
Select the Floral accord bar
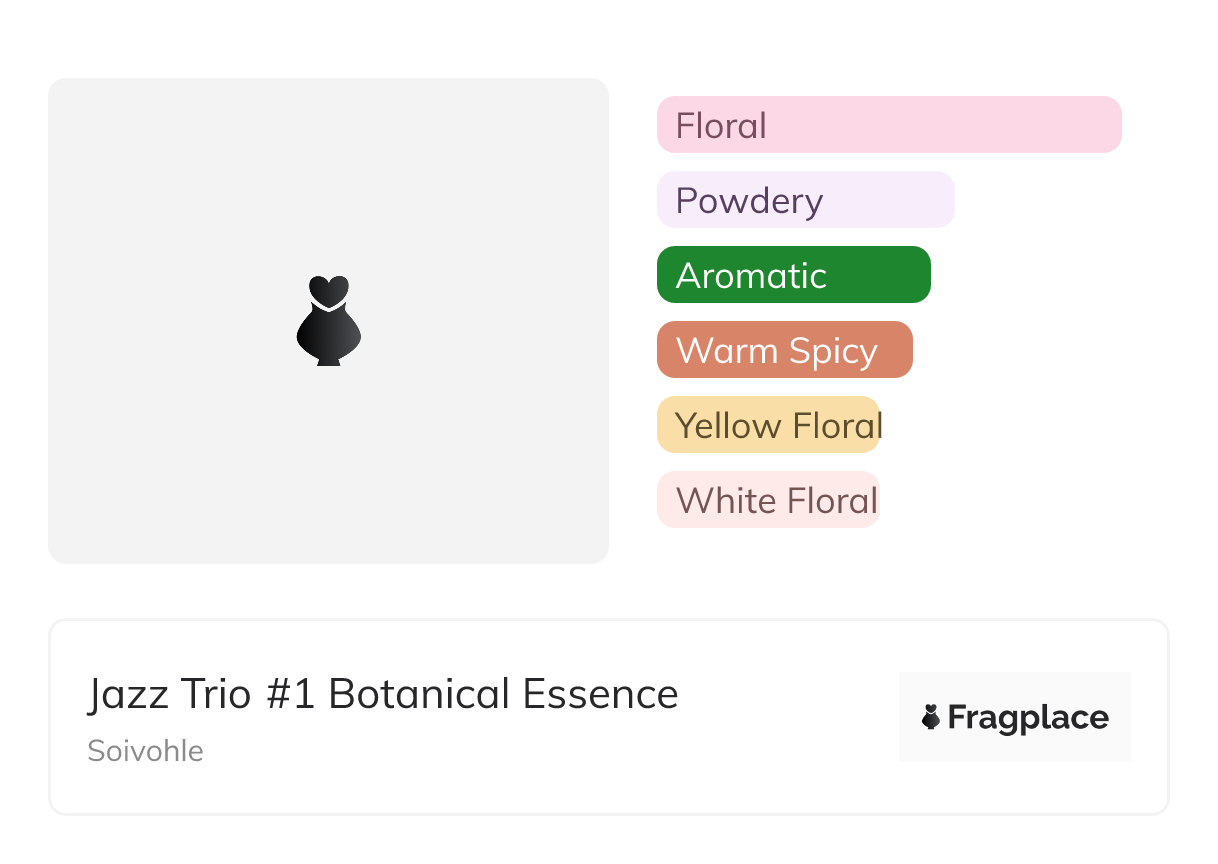[x=888, y=125]
